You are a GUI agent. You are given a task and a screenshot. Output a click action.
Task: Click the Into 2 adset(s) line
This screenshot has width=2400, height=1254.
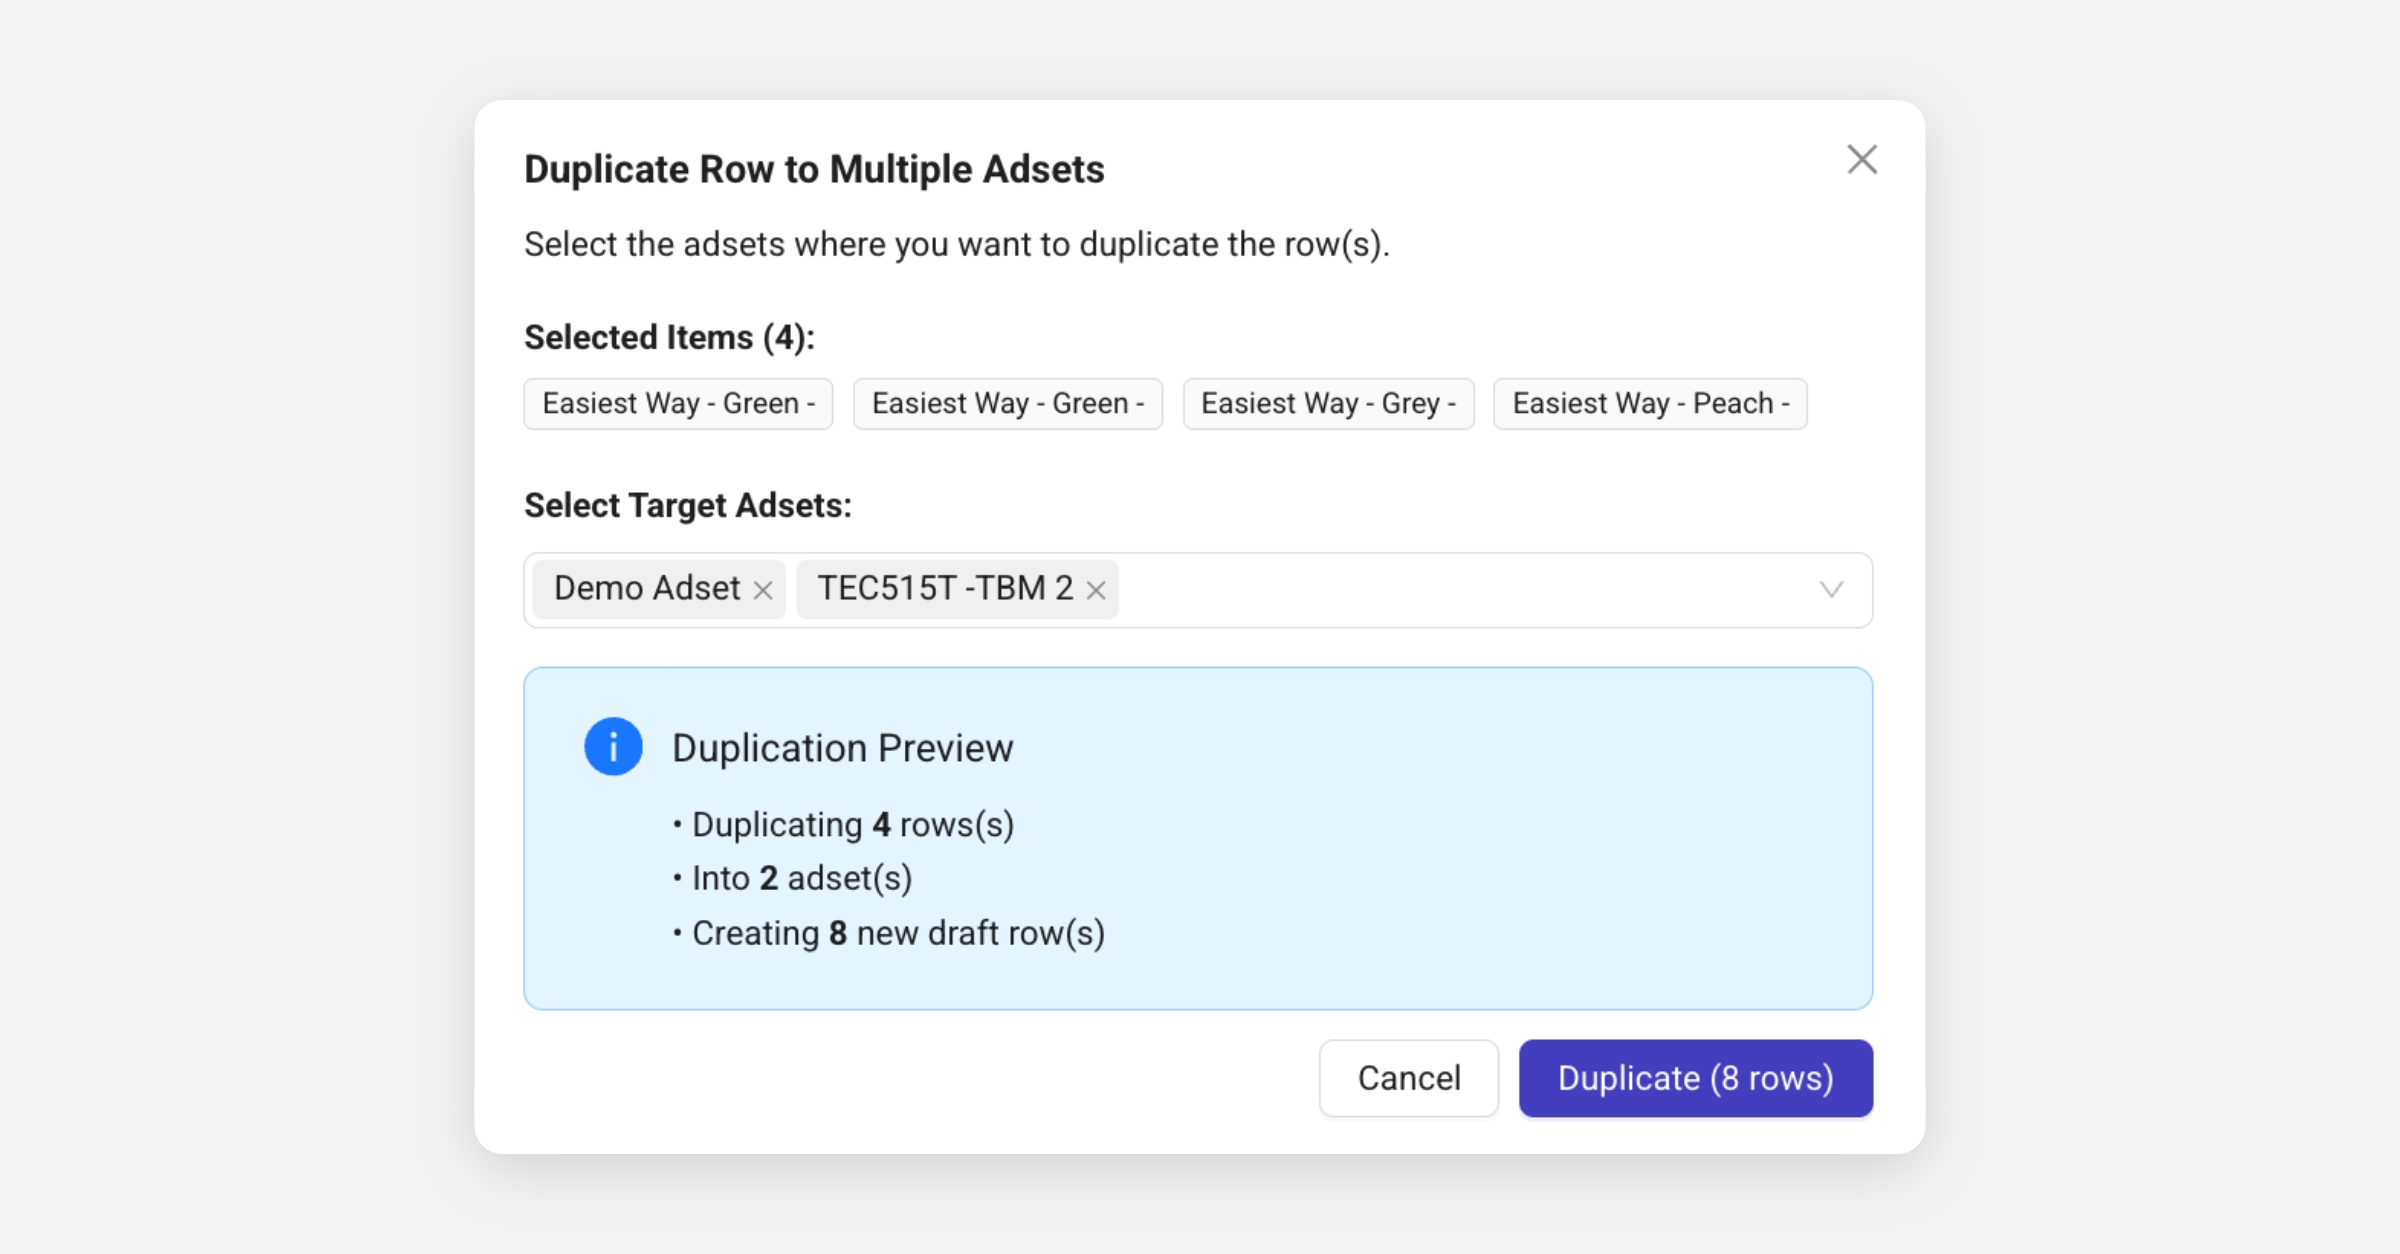(801, 878)
